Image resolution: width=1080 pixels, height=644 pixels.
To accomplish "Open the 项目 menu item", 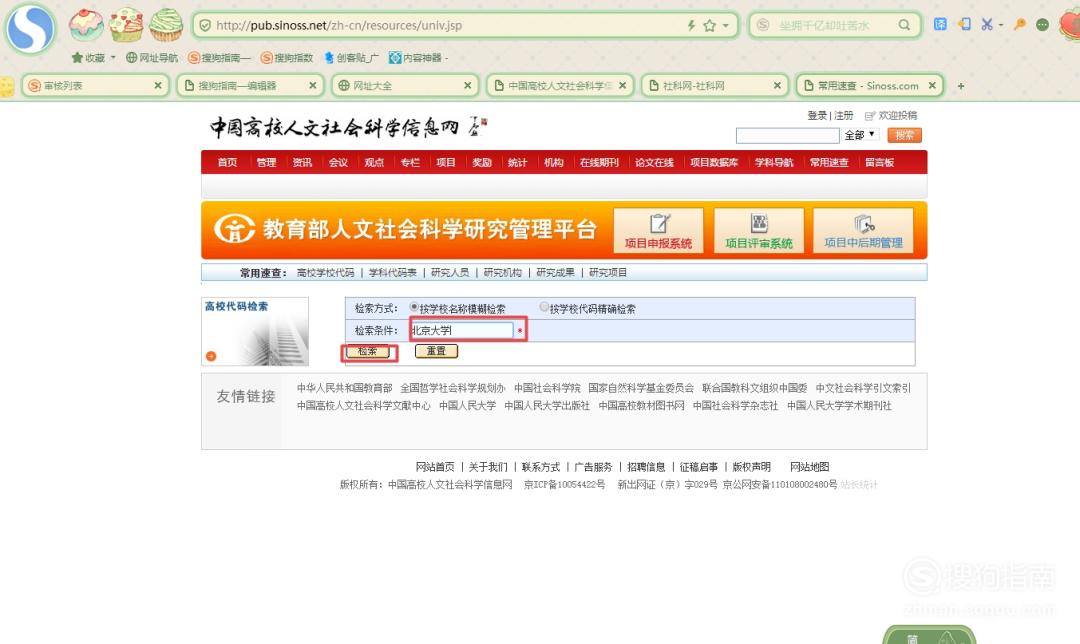I will click(446, 163).
